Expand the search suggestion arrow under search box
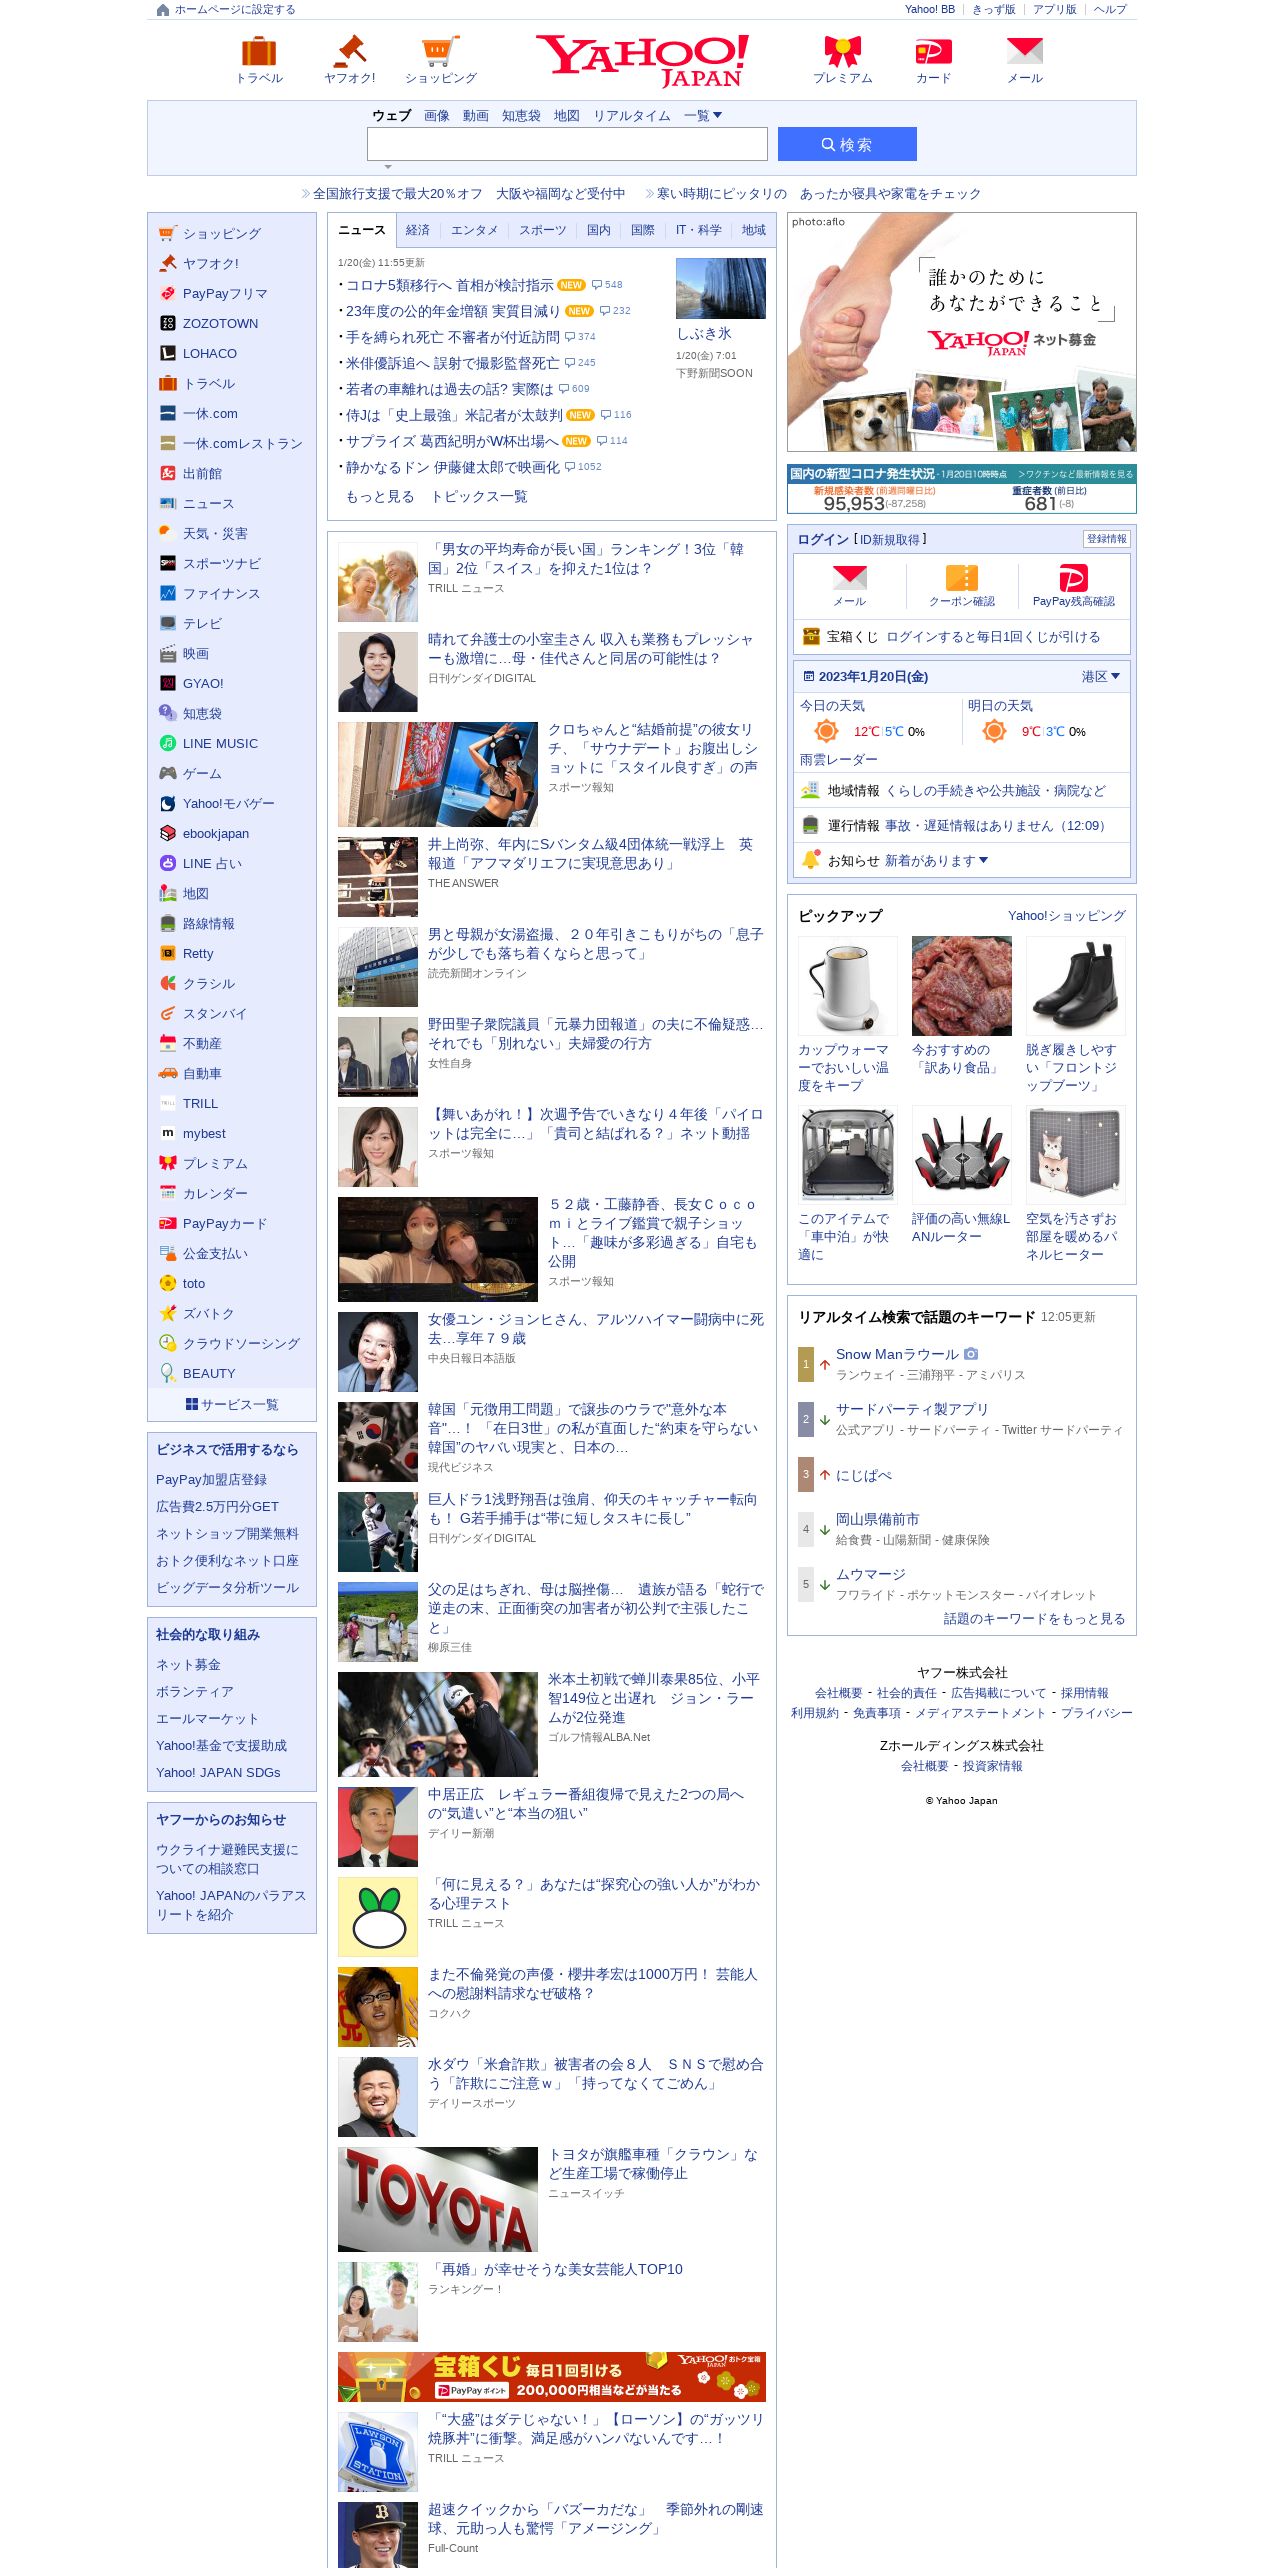Screen dimensions: 1284x2568 [x=388, y=167]
